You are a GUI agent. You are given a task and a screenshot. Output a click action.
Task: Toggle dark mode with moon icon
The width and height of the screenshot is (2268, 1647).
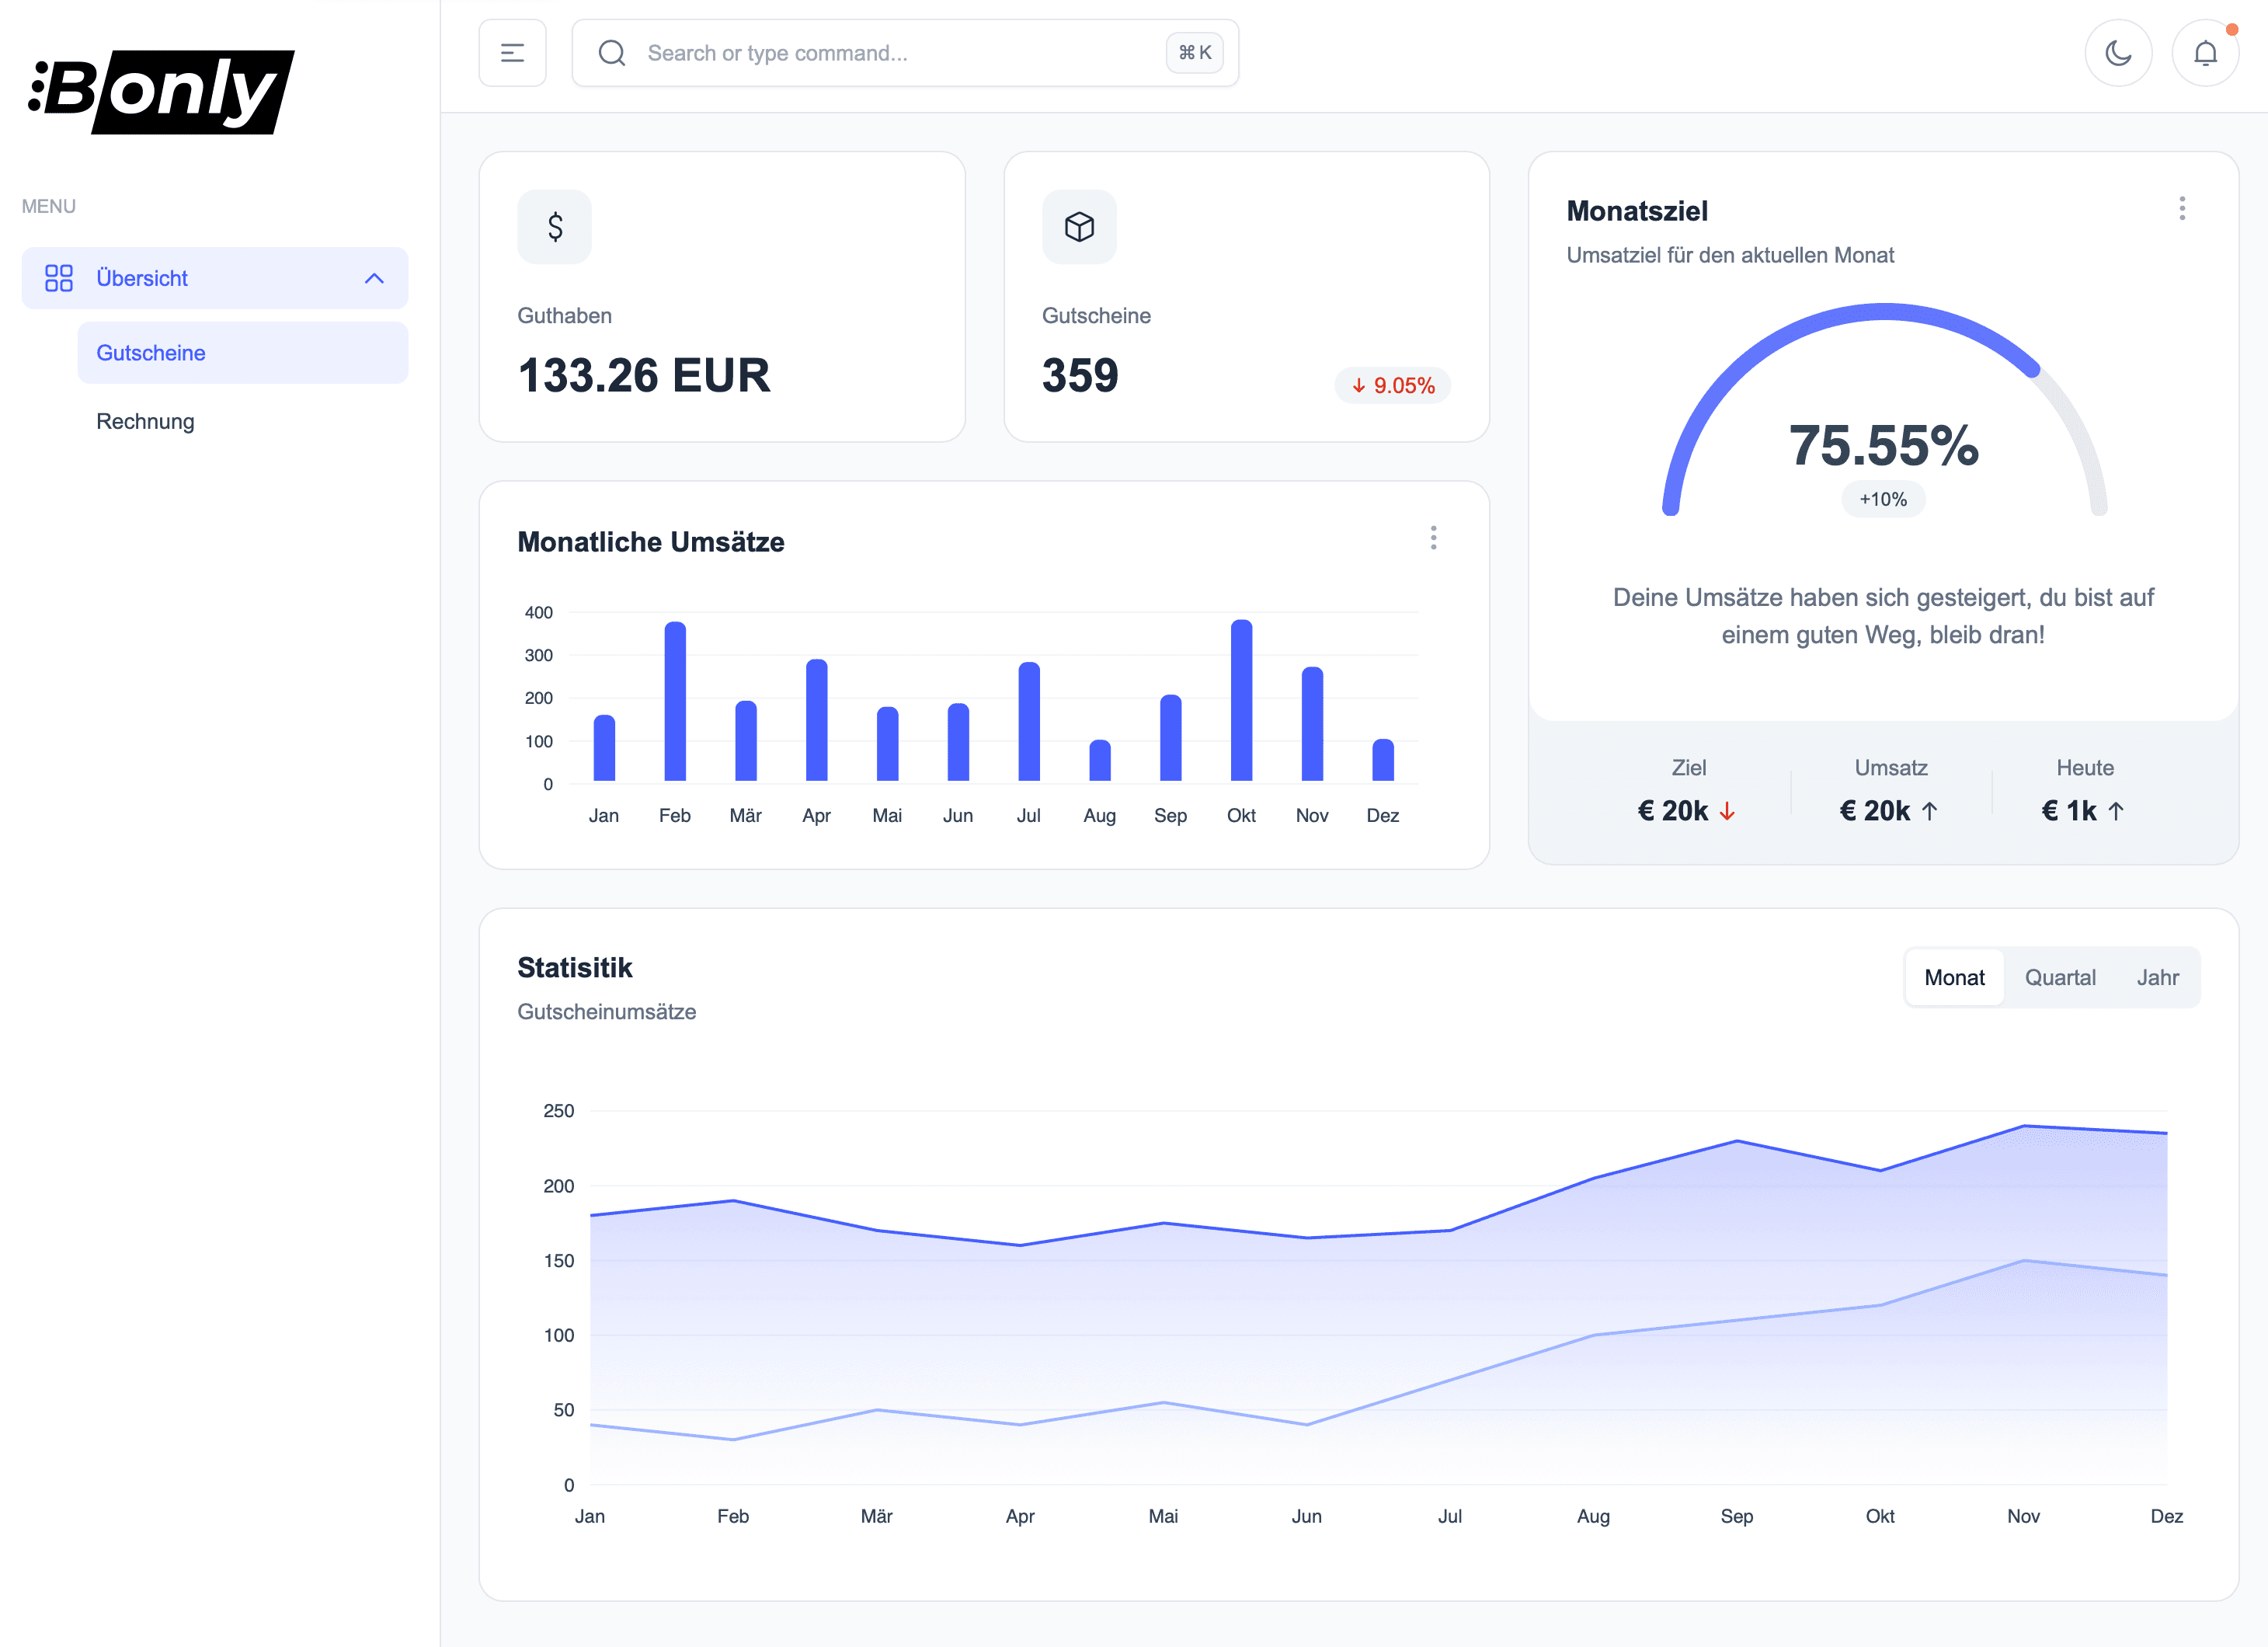(2117, 53)
